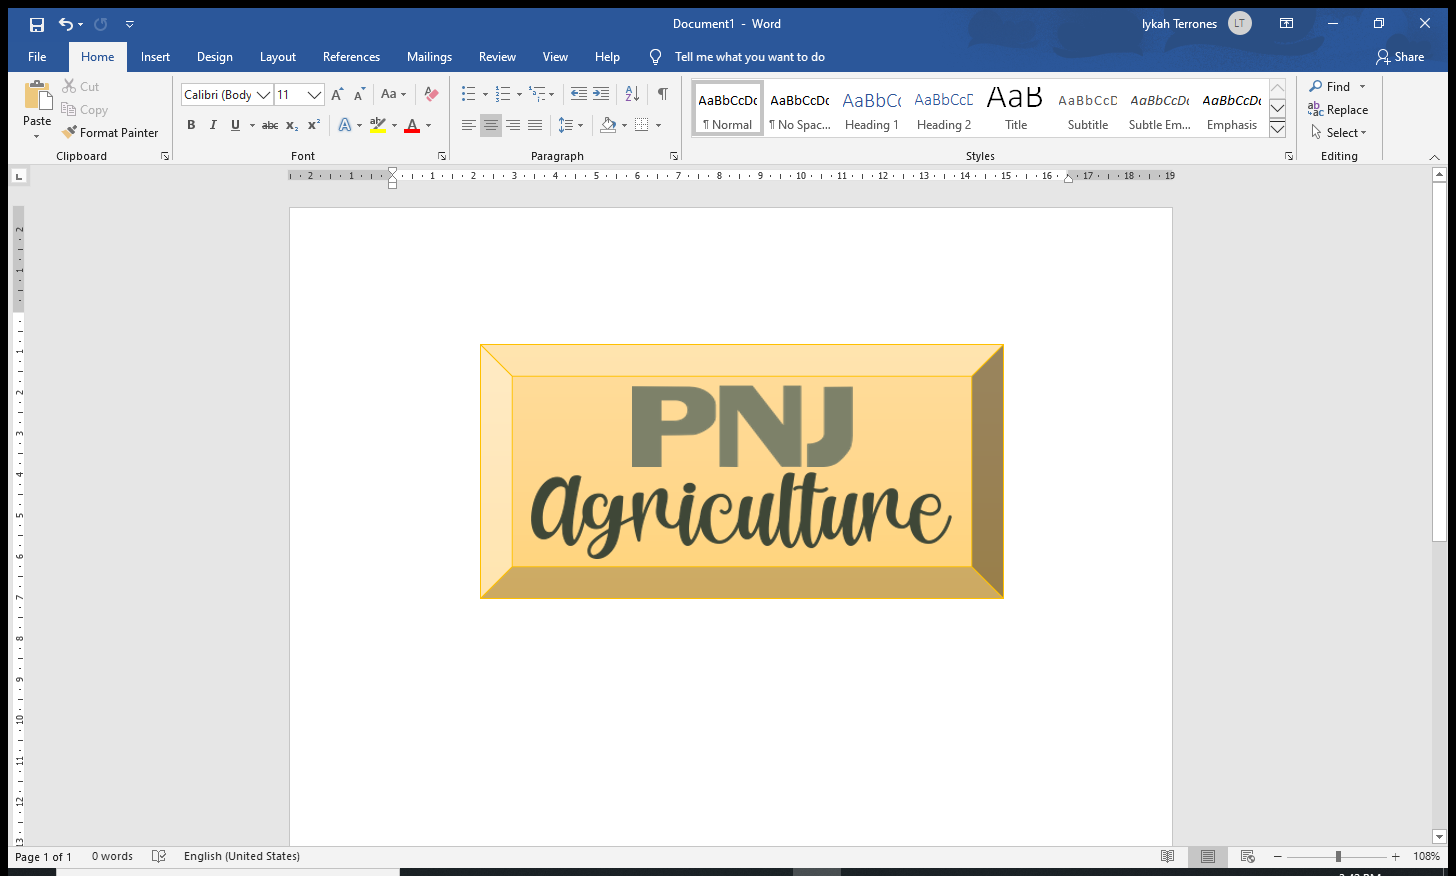Toggle Italic text formatting

click(213, 125)
